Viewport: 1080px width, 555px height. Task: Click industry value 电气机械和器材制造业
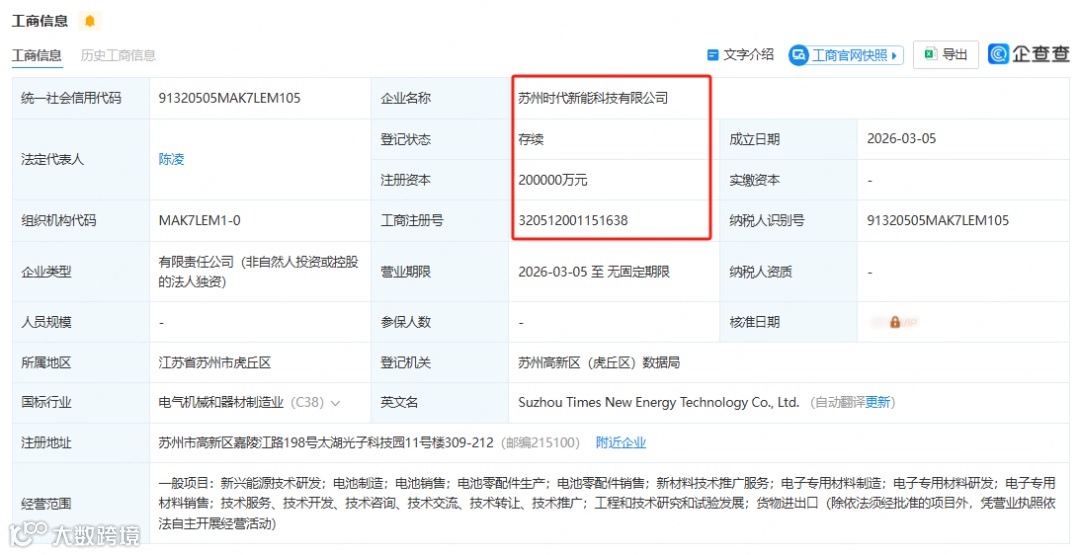click(x=220, y=402)
